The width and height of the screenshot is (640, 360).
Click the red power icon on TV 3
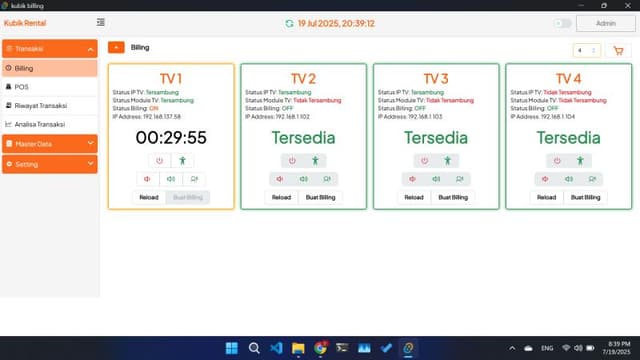[x=424, y=161]
